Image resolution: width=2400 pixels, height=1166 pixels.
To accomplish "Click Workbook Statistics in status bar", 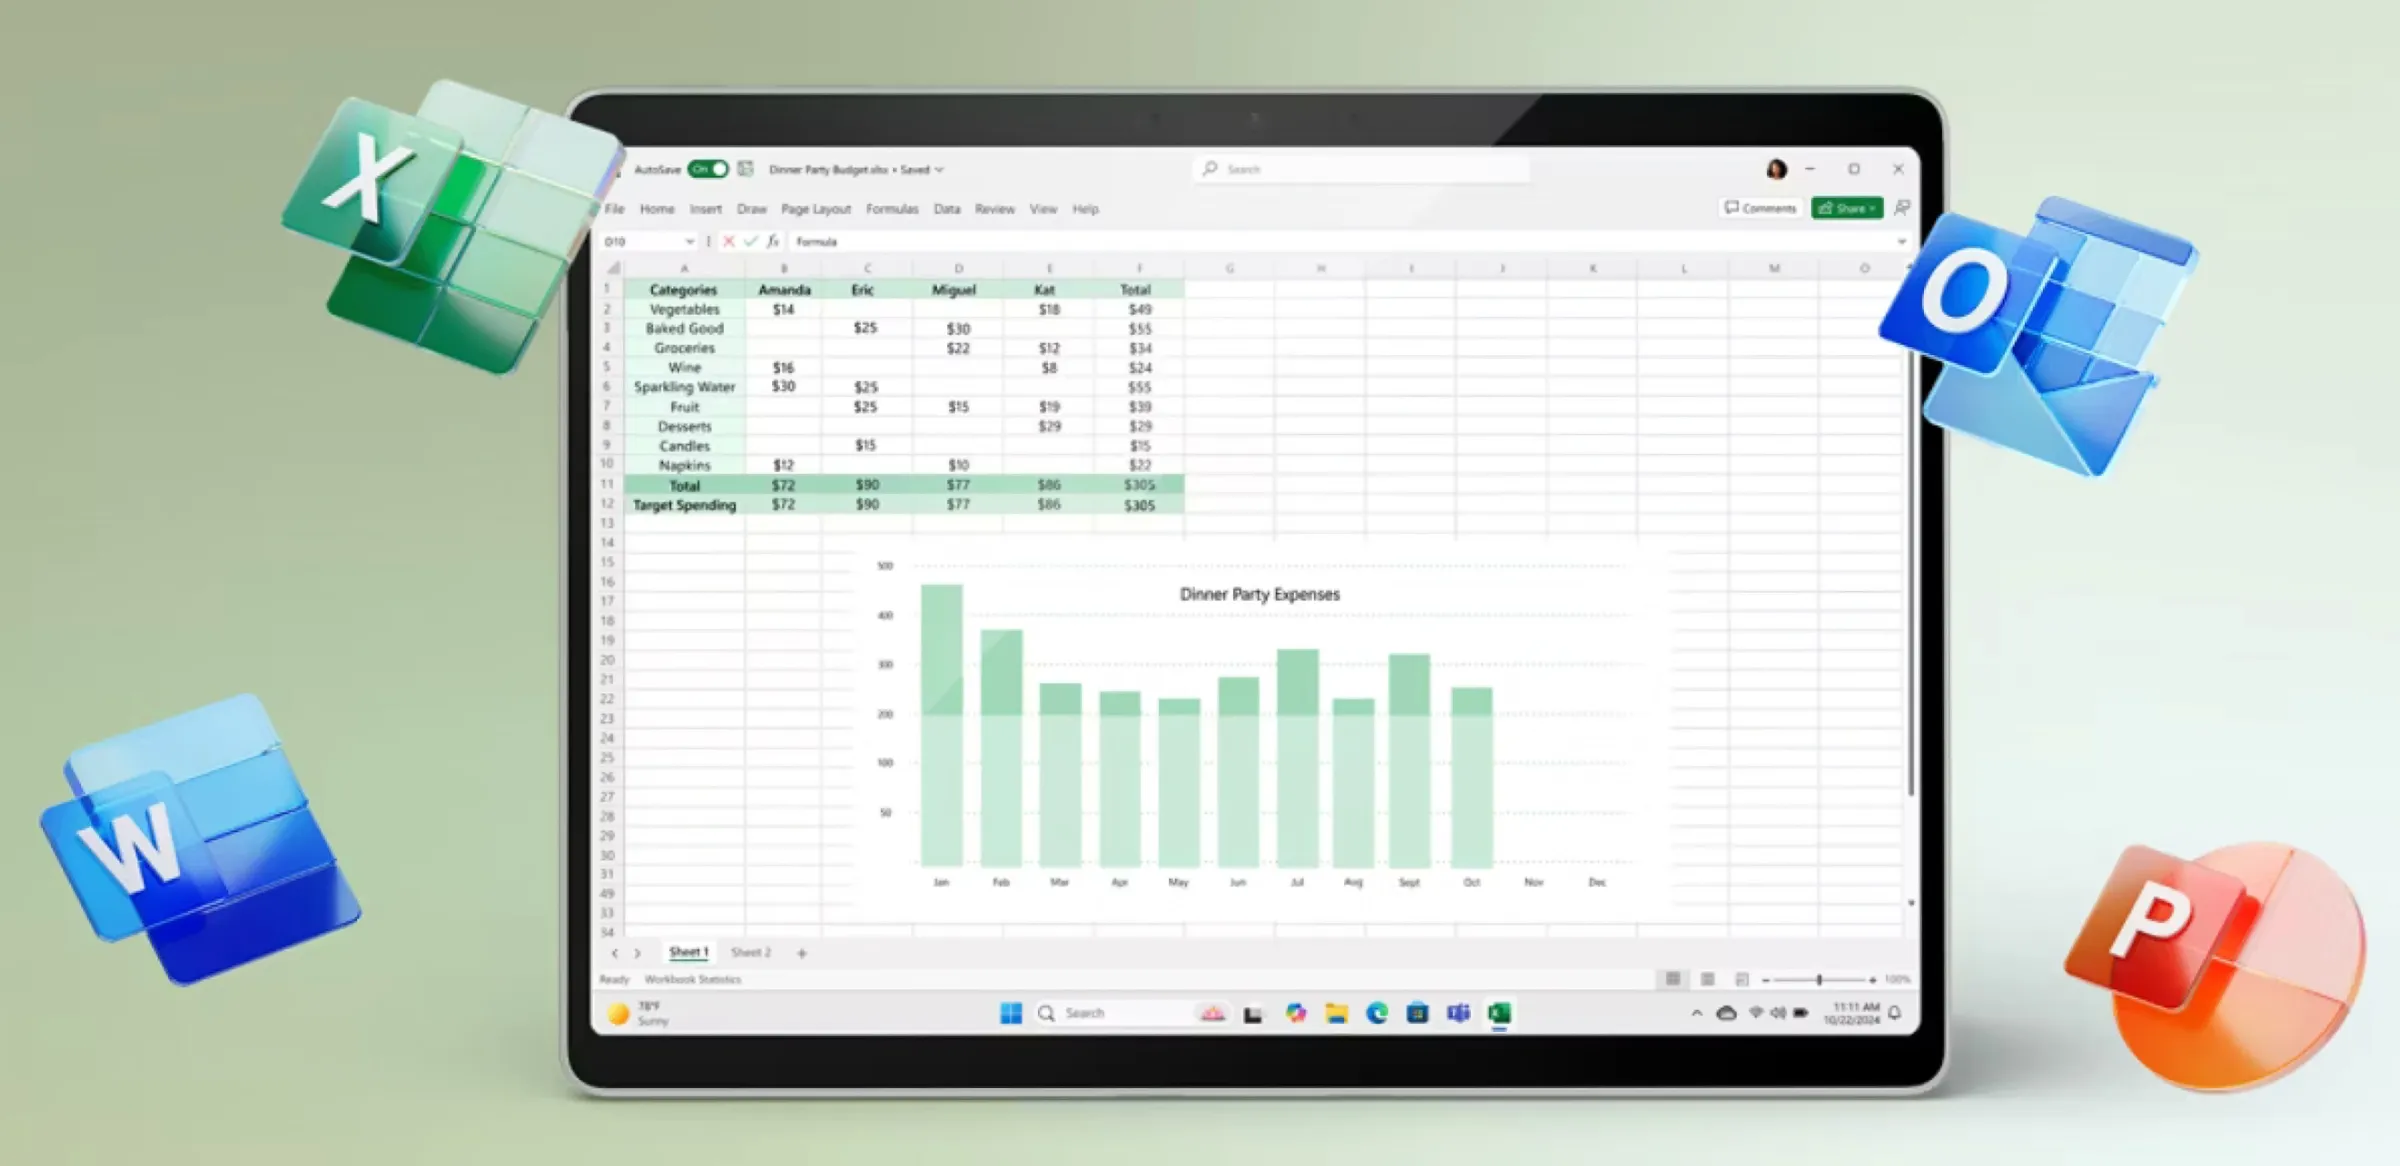I will [x=692, y=979].
